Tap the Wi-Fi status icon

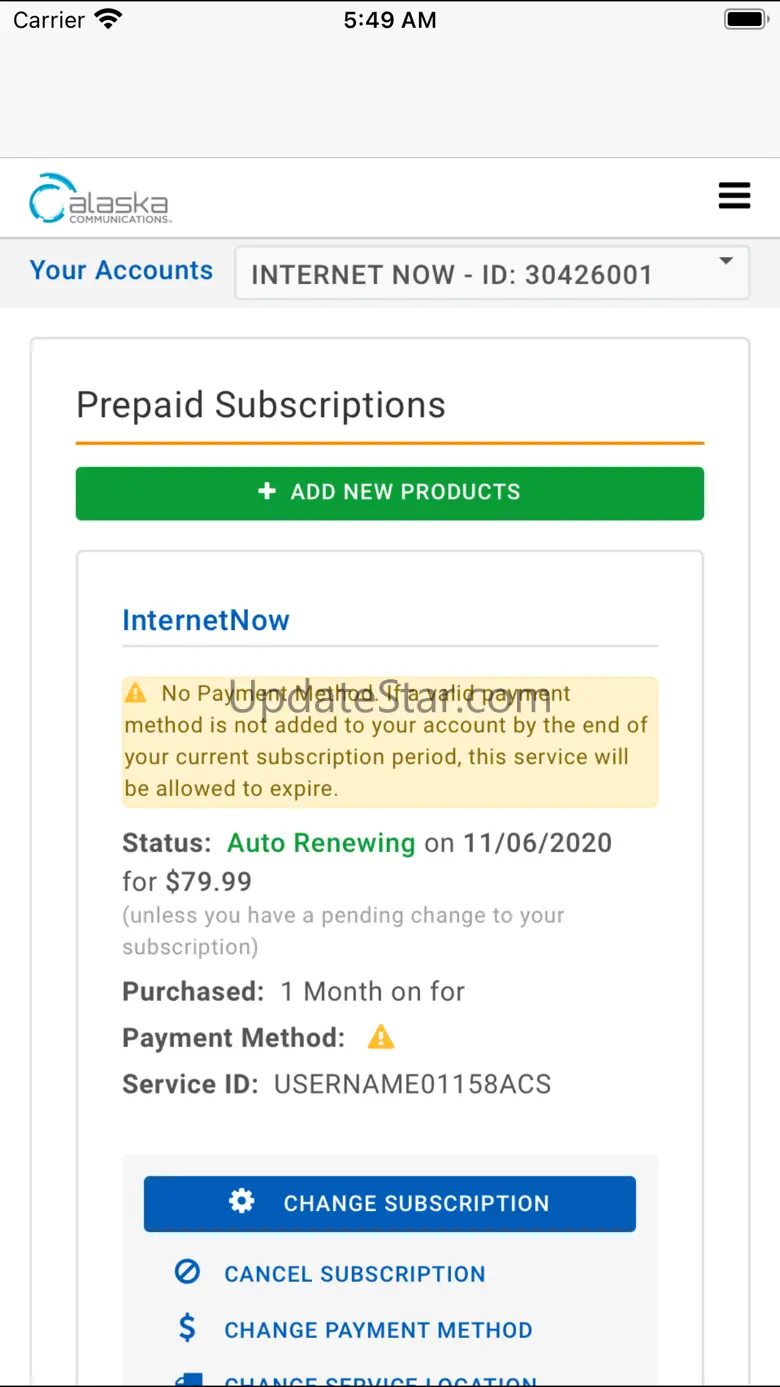tap(107, 20)
